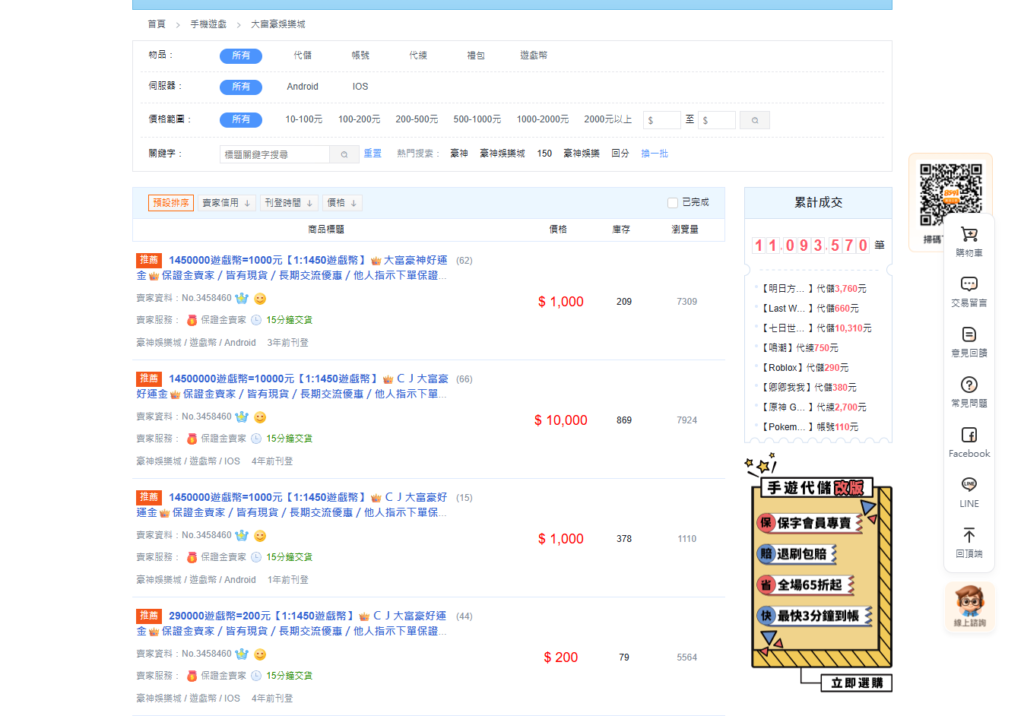Click the 常見問題 question mark icon
The height and width of the screenshot is (716, 1024).
coord(968,385)
